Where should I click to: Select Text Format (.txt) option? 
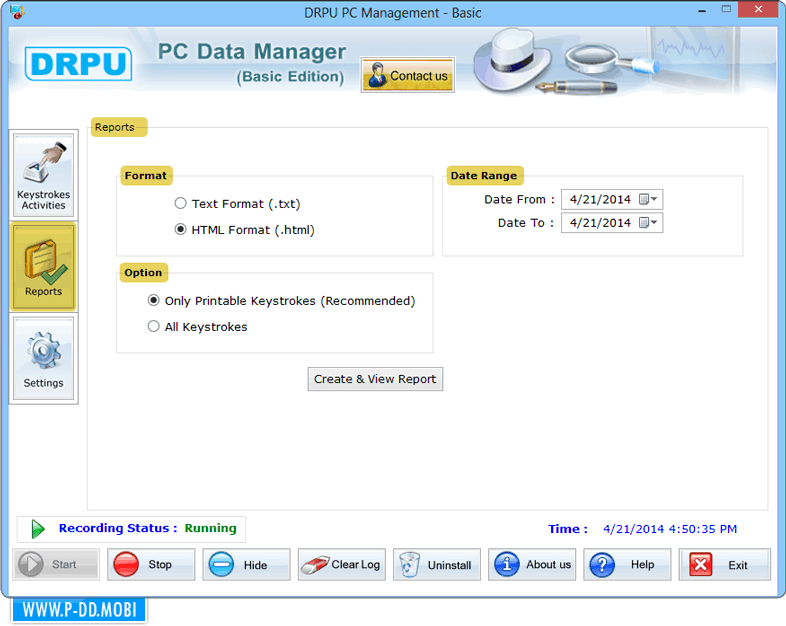click(181, 204)
